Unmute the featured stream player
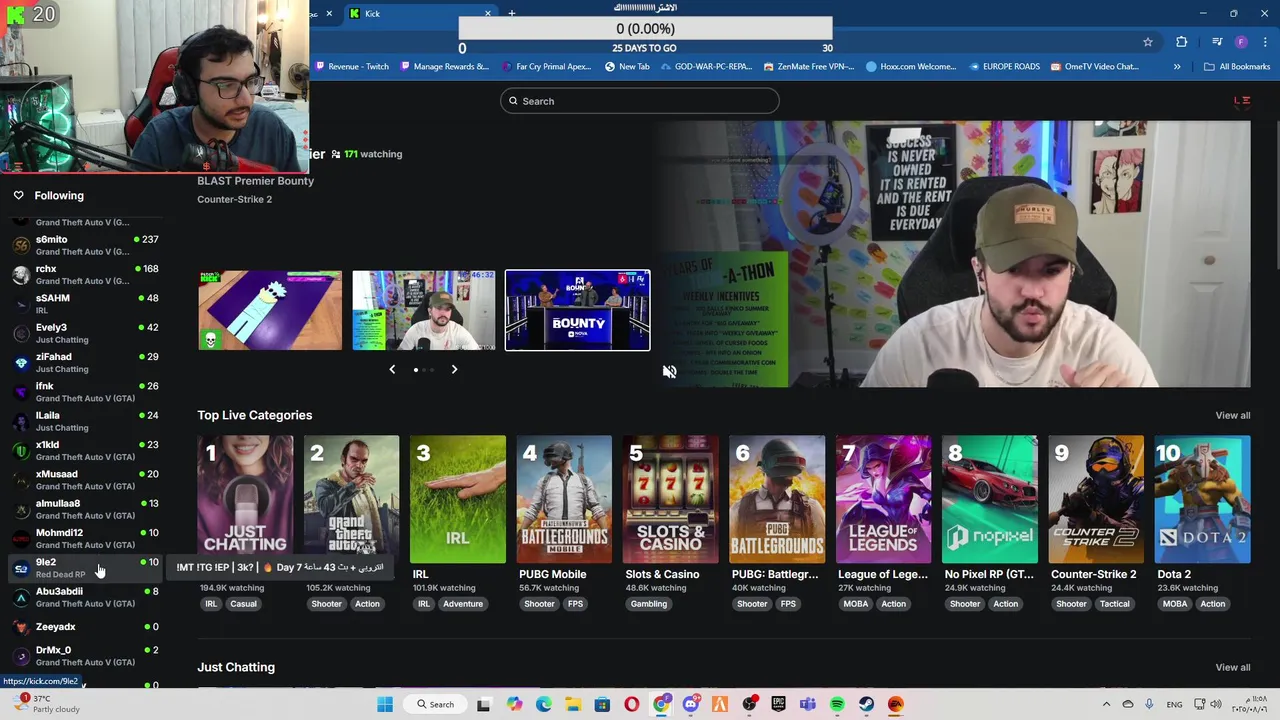 click(669, 371)
